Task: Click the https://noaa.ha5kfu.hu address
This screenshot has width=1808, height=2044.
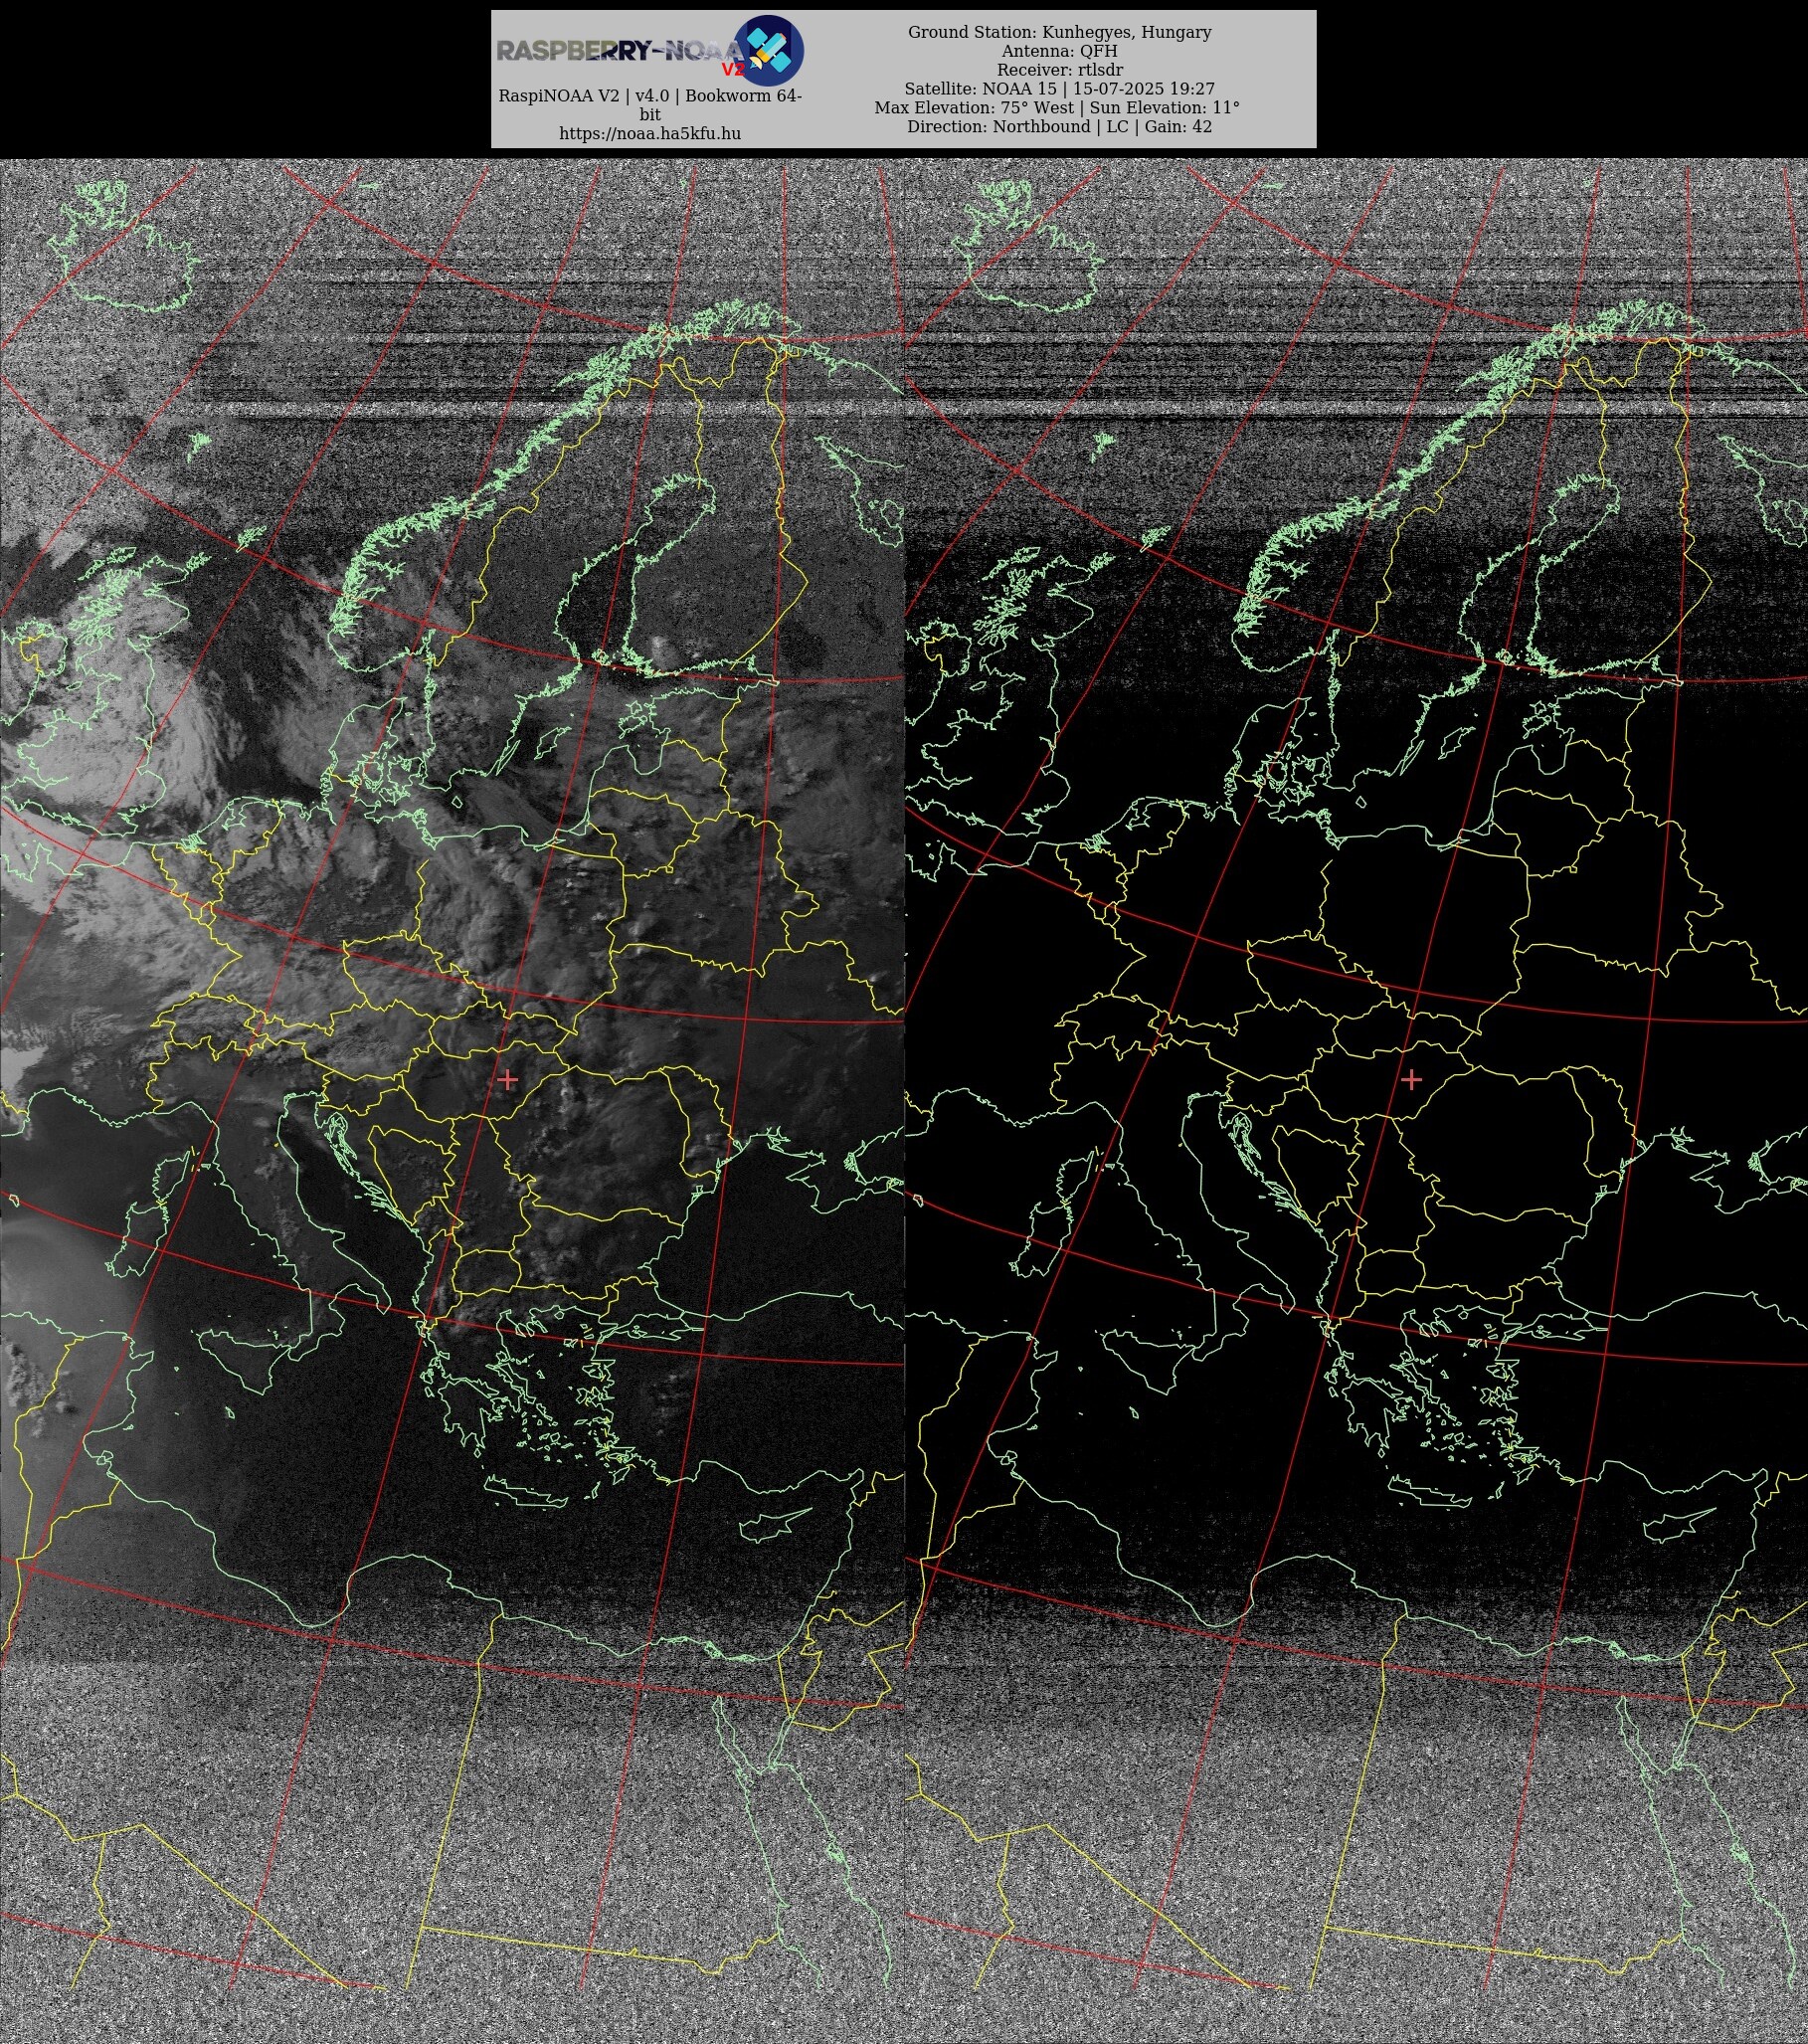Action: click(650, 133)
